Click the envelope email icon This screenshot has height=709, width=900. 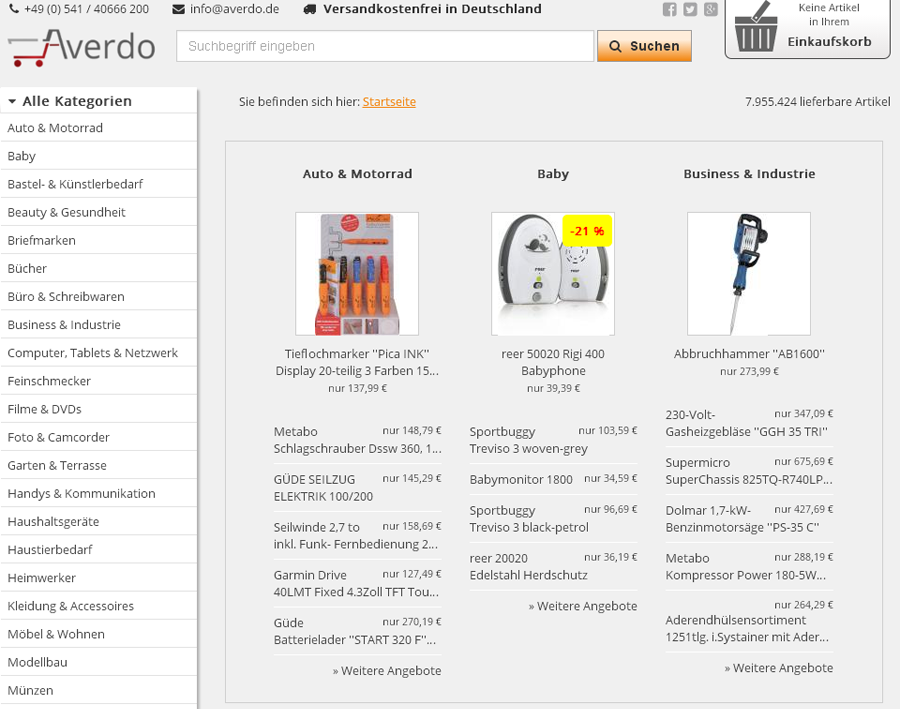[179, 9]
